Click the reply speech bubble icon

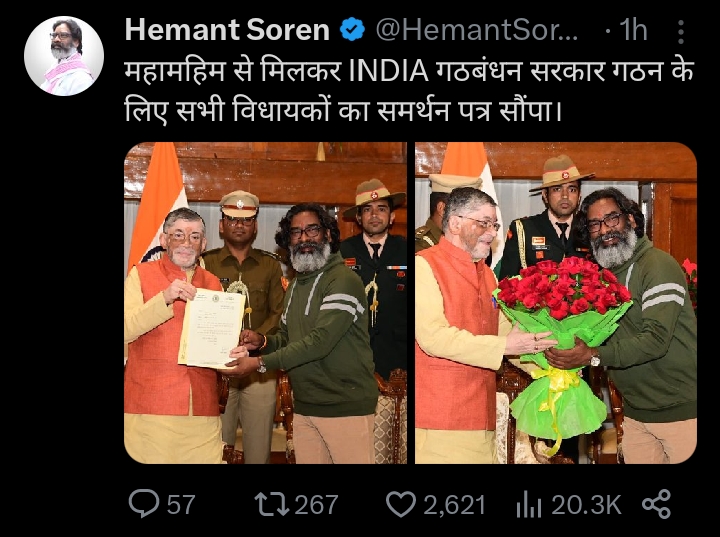point(144,503)
